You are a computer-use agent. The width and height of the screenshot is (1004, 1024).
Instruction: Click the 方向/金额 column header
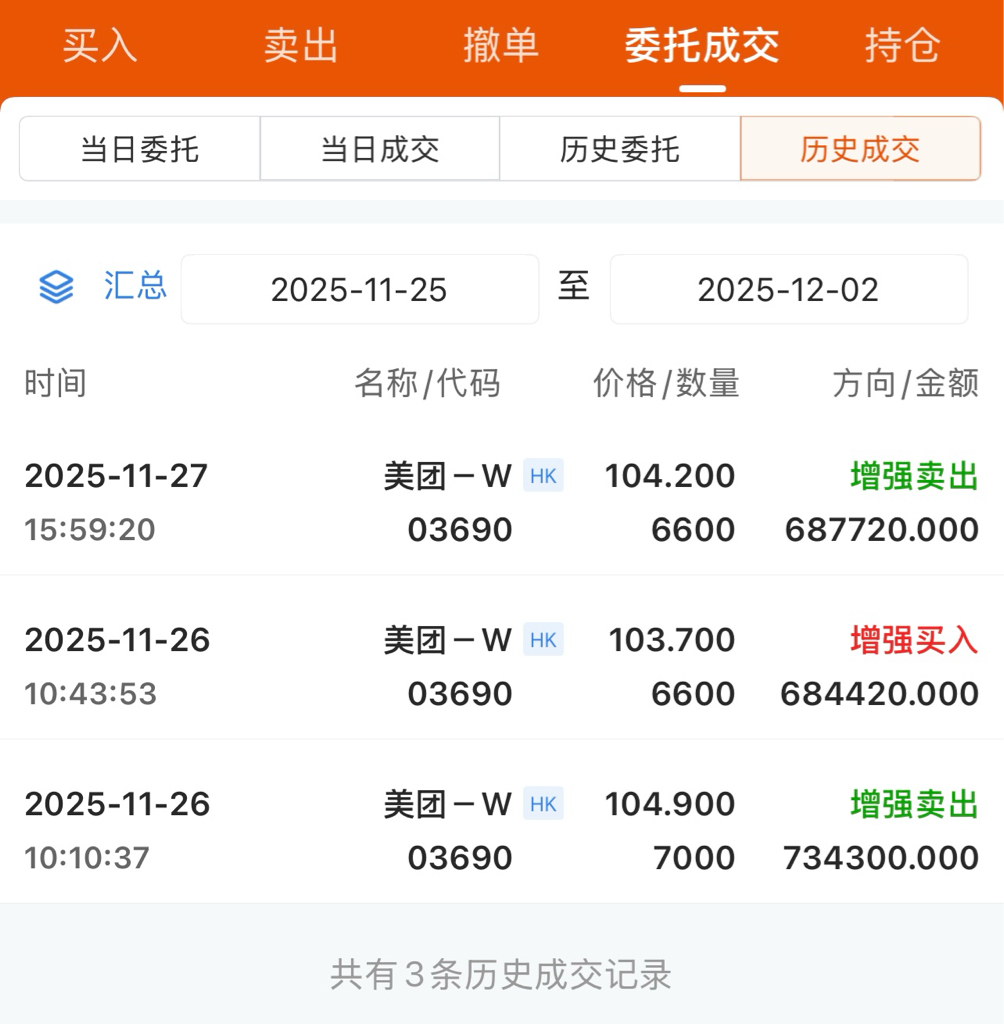coord(906,383)
